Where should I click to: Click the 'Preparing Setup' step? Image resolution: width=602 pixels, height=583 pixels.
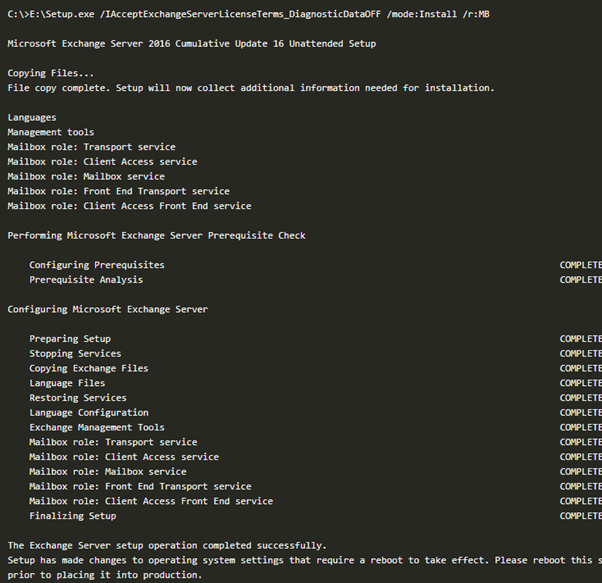tap(70, 339)
